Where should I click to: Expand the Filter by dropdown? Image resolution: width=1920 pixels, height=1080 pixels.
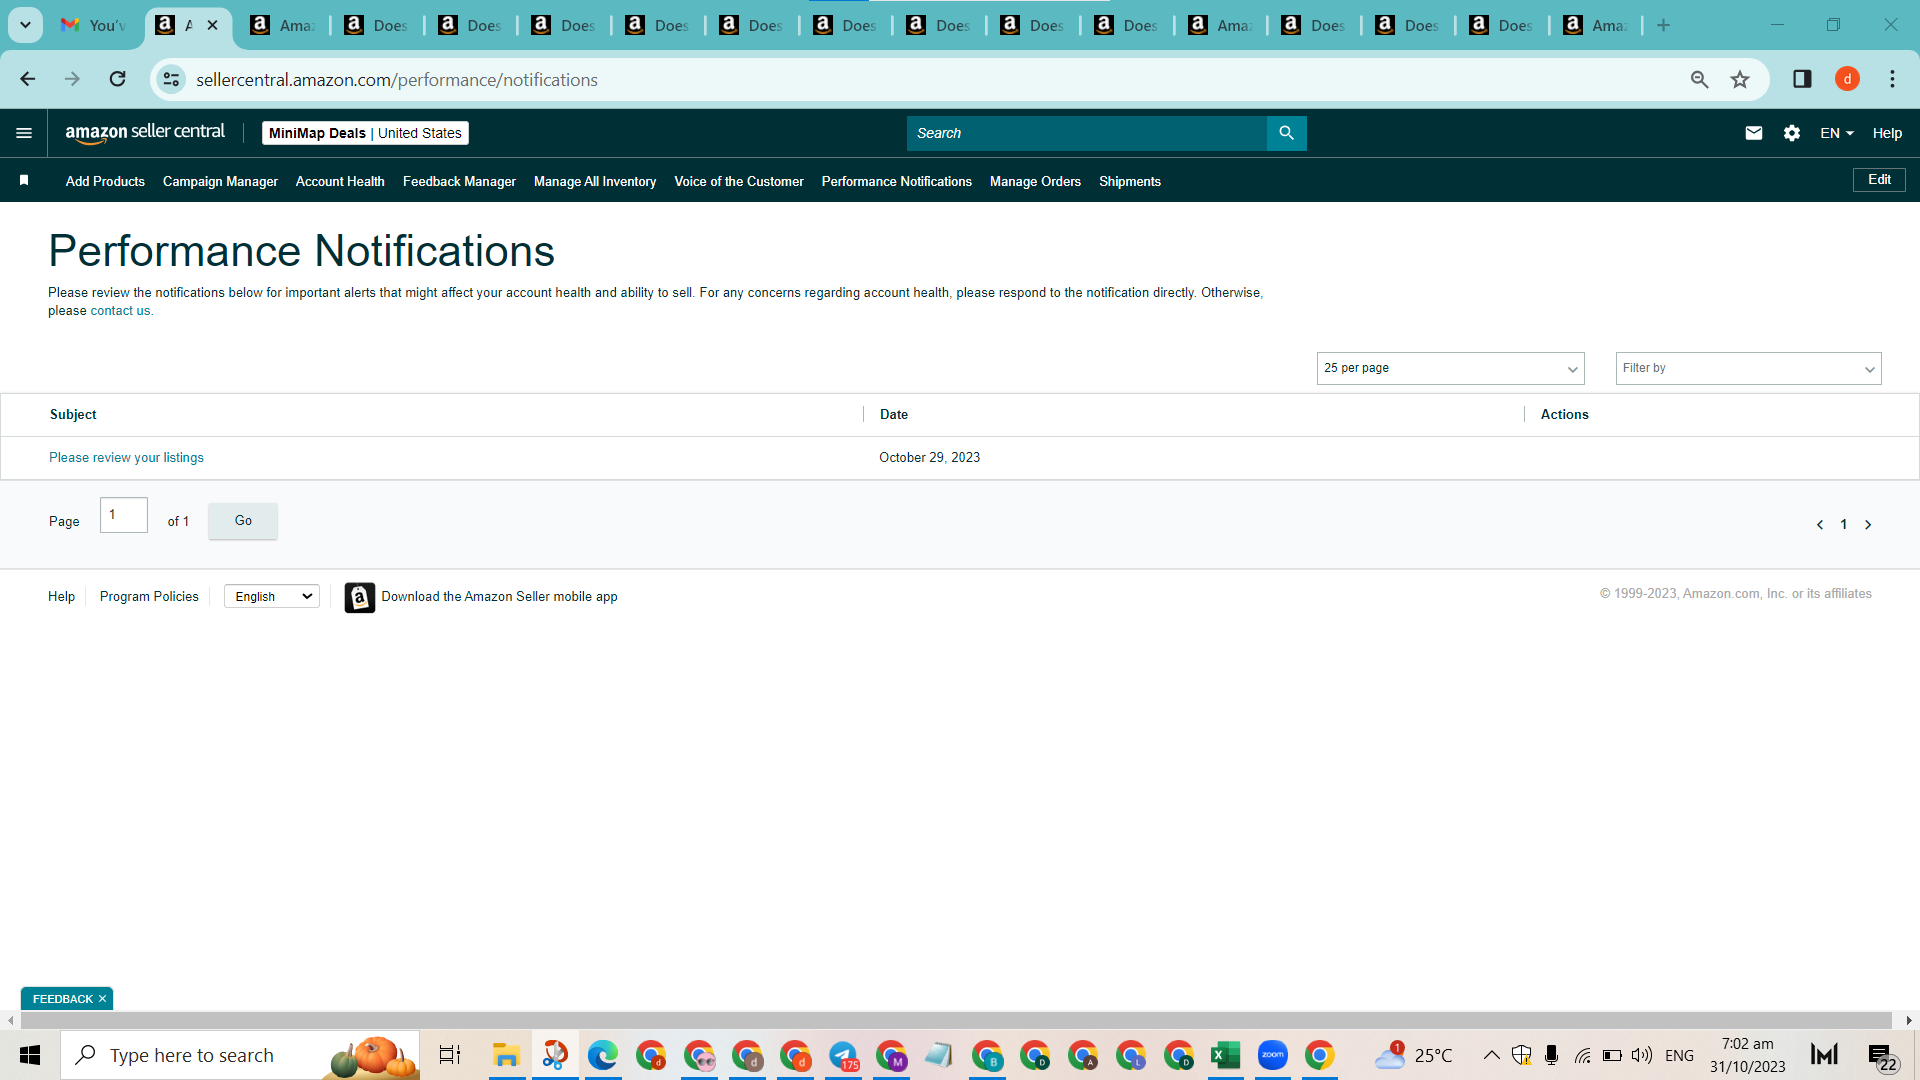(x=1748, y=368)
